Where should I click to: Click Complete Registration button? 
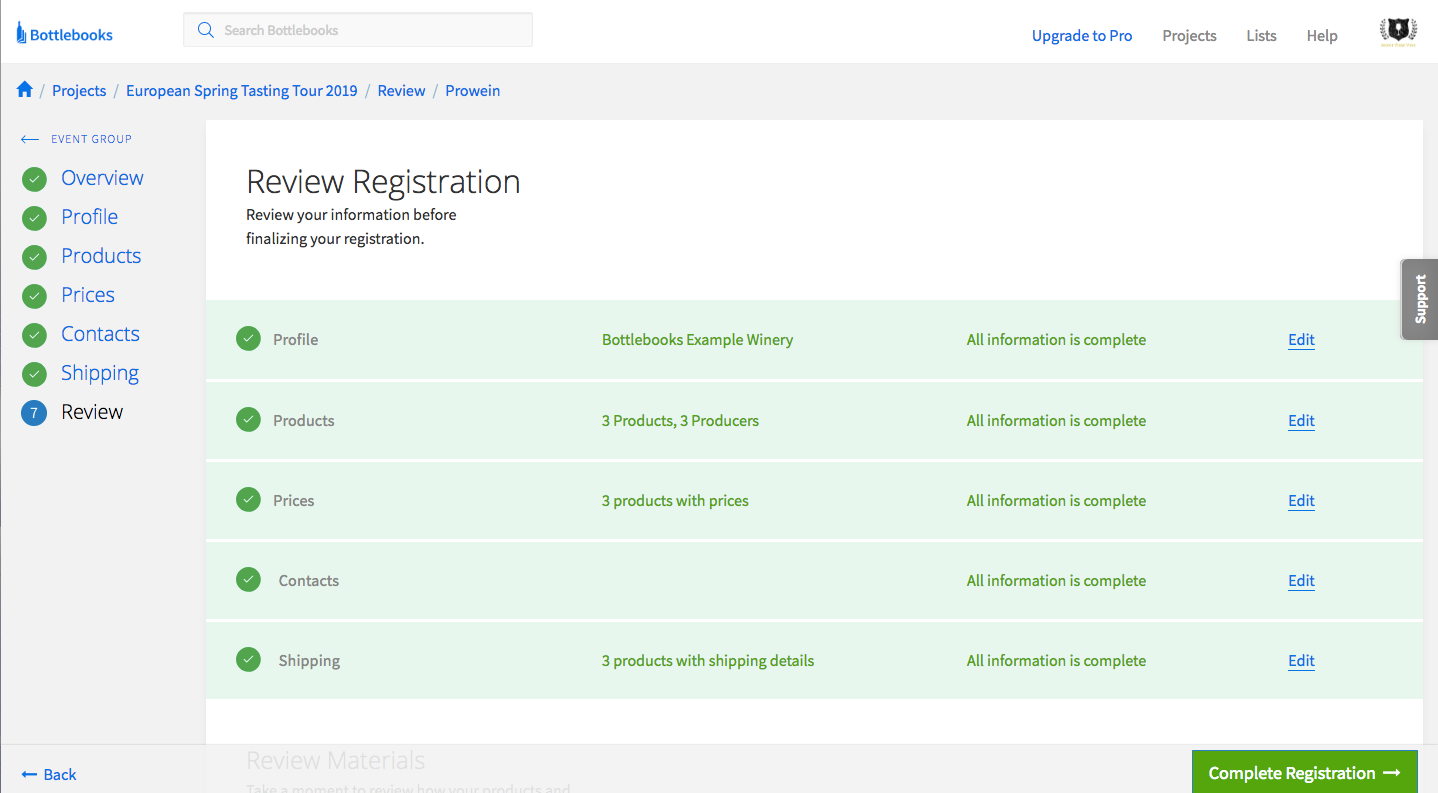[x=1304, y=773]
